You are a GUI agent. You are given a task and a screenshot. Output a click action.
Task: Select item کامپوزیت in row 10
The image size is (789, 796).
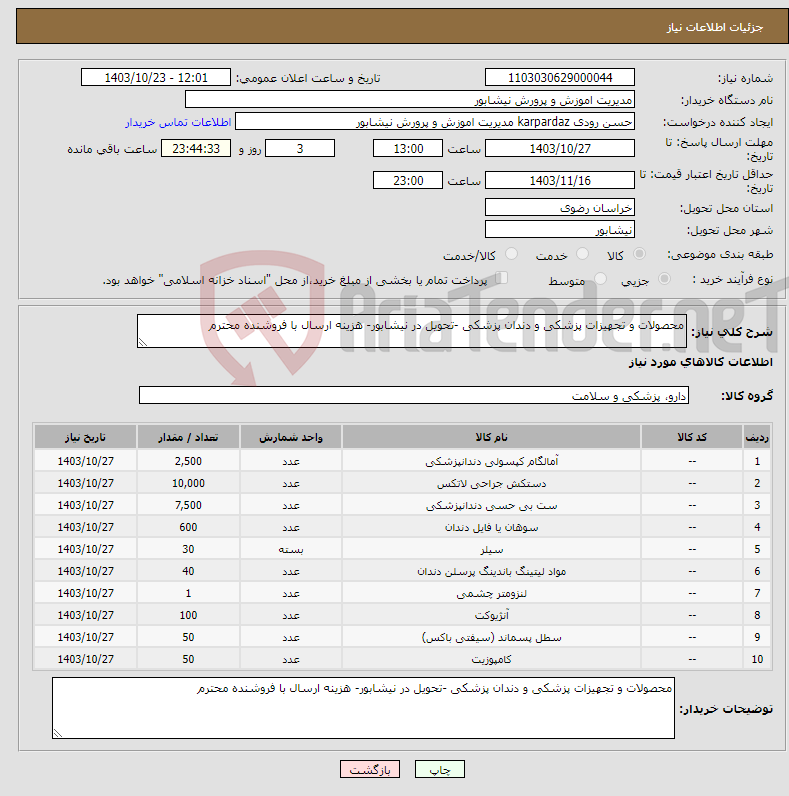point(491,659)
